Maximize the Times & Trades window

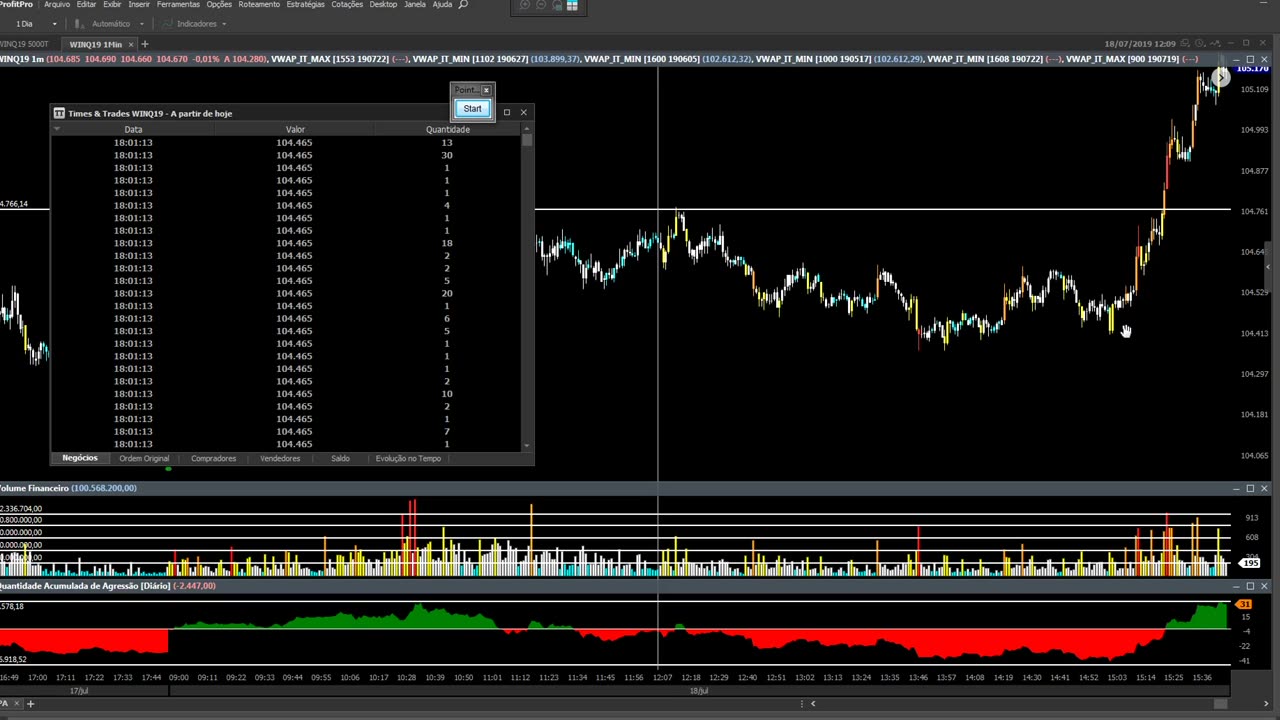(507, 112)
